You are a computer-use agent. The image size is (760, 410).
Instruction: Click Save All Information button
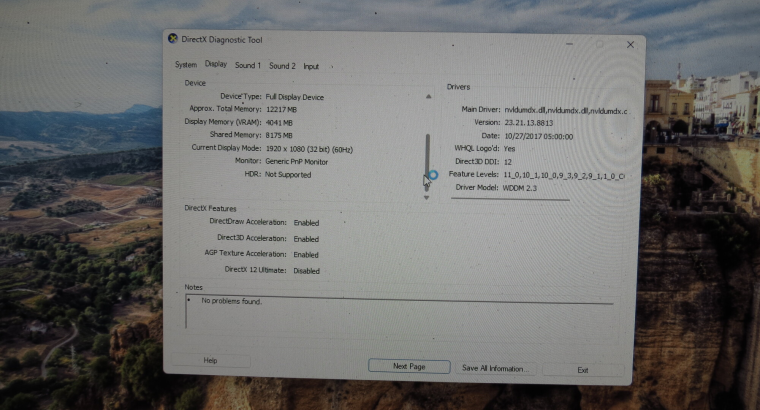click(x=495, y=368)
